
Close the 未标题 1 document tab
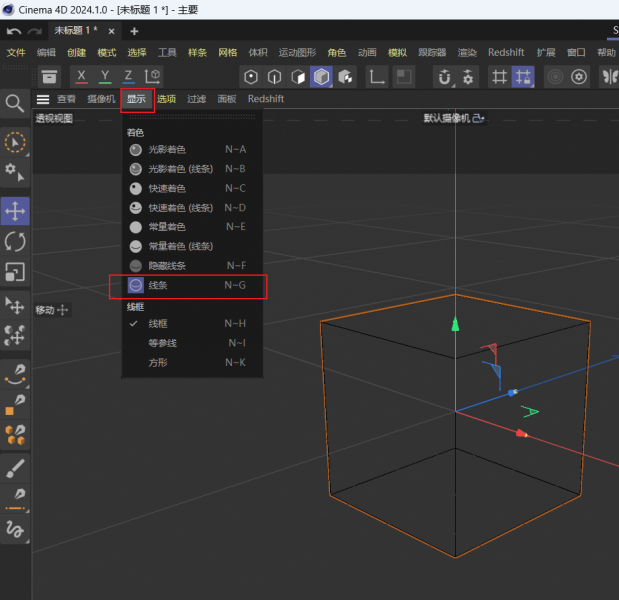click(x=112, y=31)
